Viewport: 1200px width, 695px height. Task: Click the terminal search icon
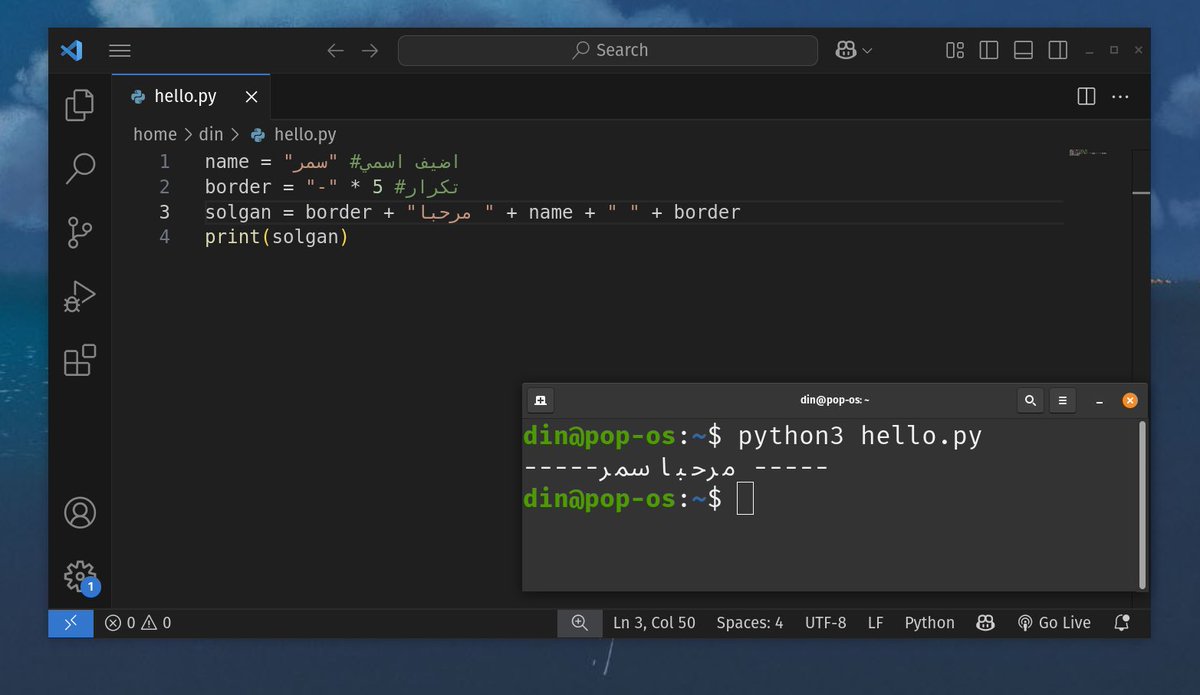tap(1030, 401)
